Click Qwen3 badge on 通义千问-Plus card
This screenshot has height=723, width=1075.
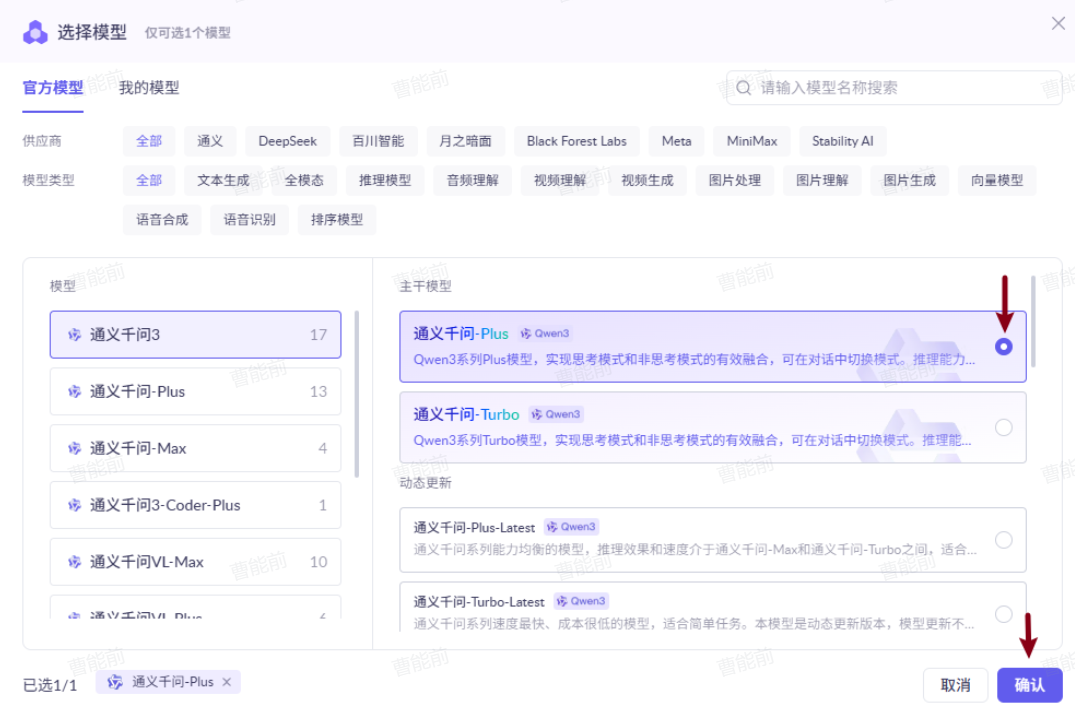tap(545, 333)
